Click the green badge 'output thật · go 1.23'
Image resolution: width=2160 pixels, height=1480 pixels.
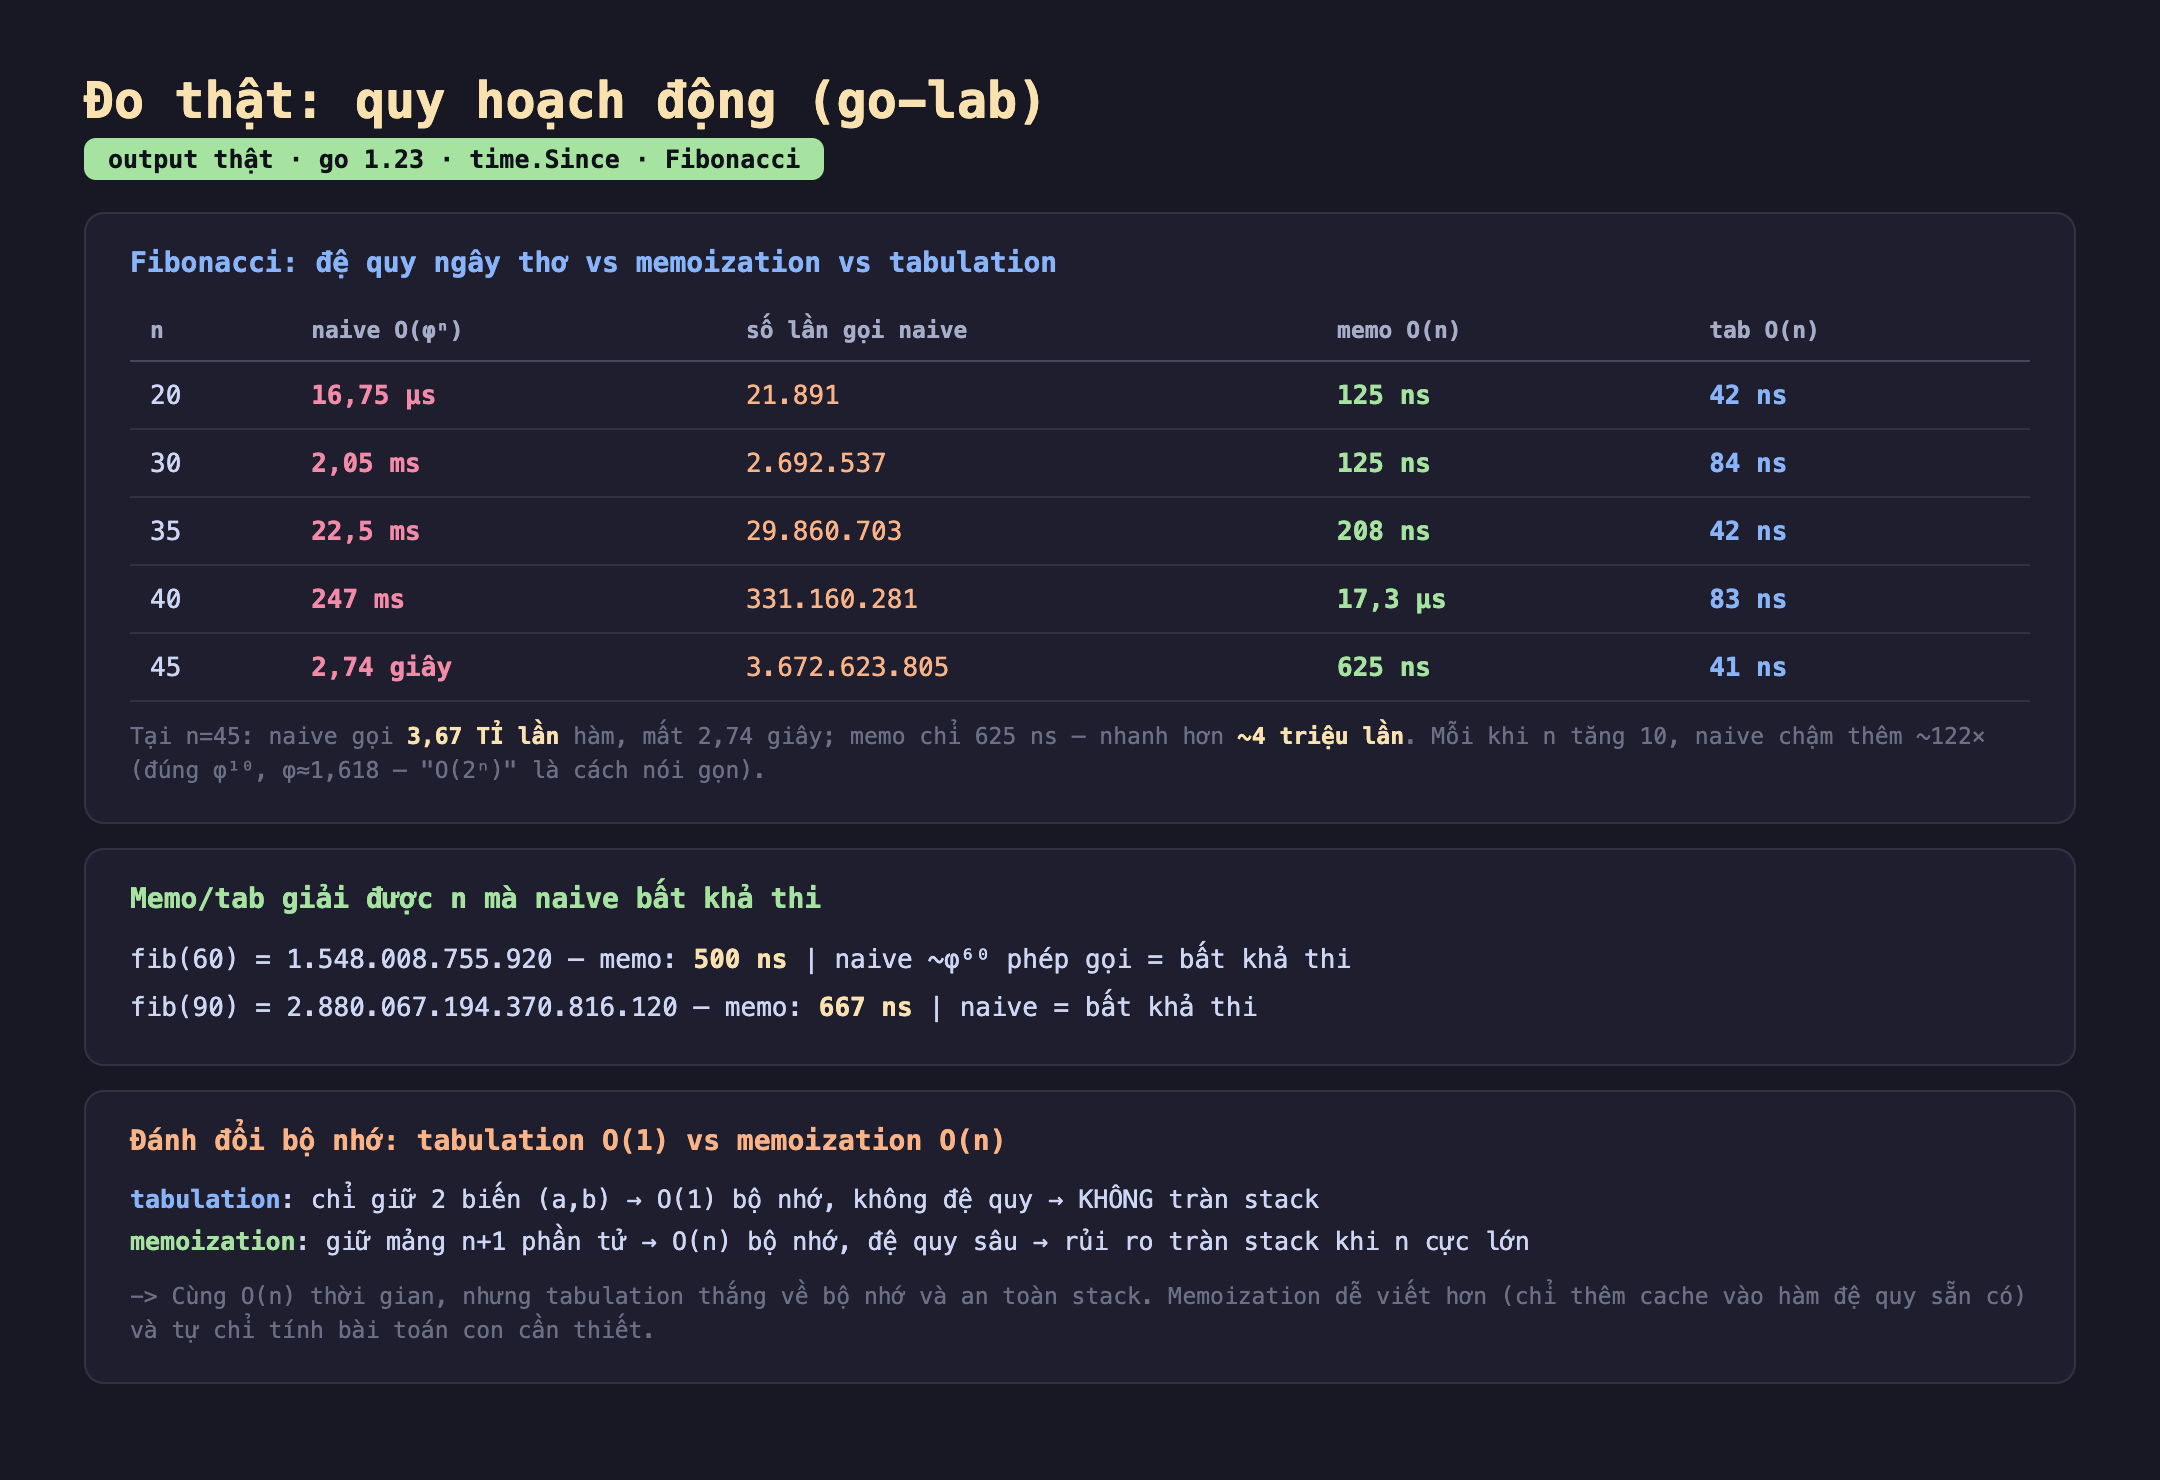[x=454, y=159]
